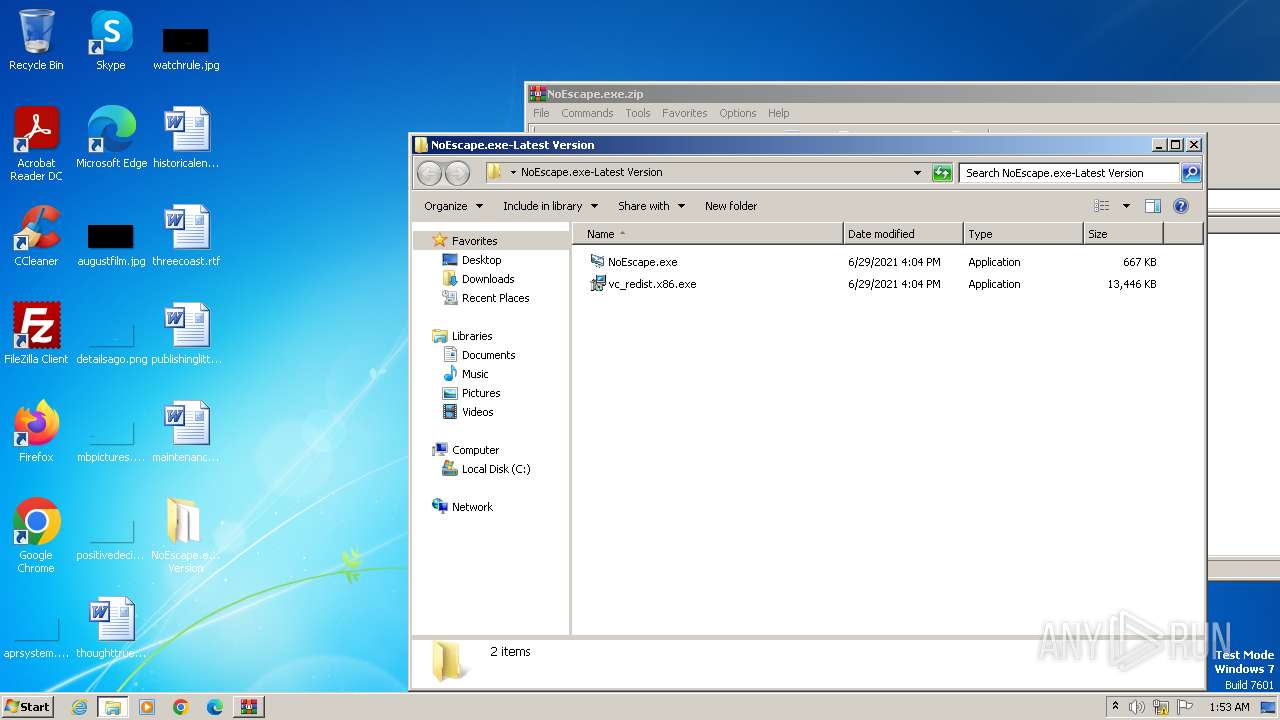Click the Search NoEscape.exe-Latest Version field
The image size is (1280, 720).
(x=1069, y=173)
